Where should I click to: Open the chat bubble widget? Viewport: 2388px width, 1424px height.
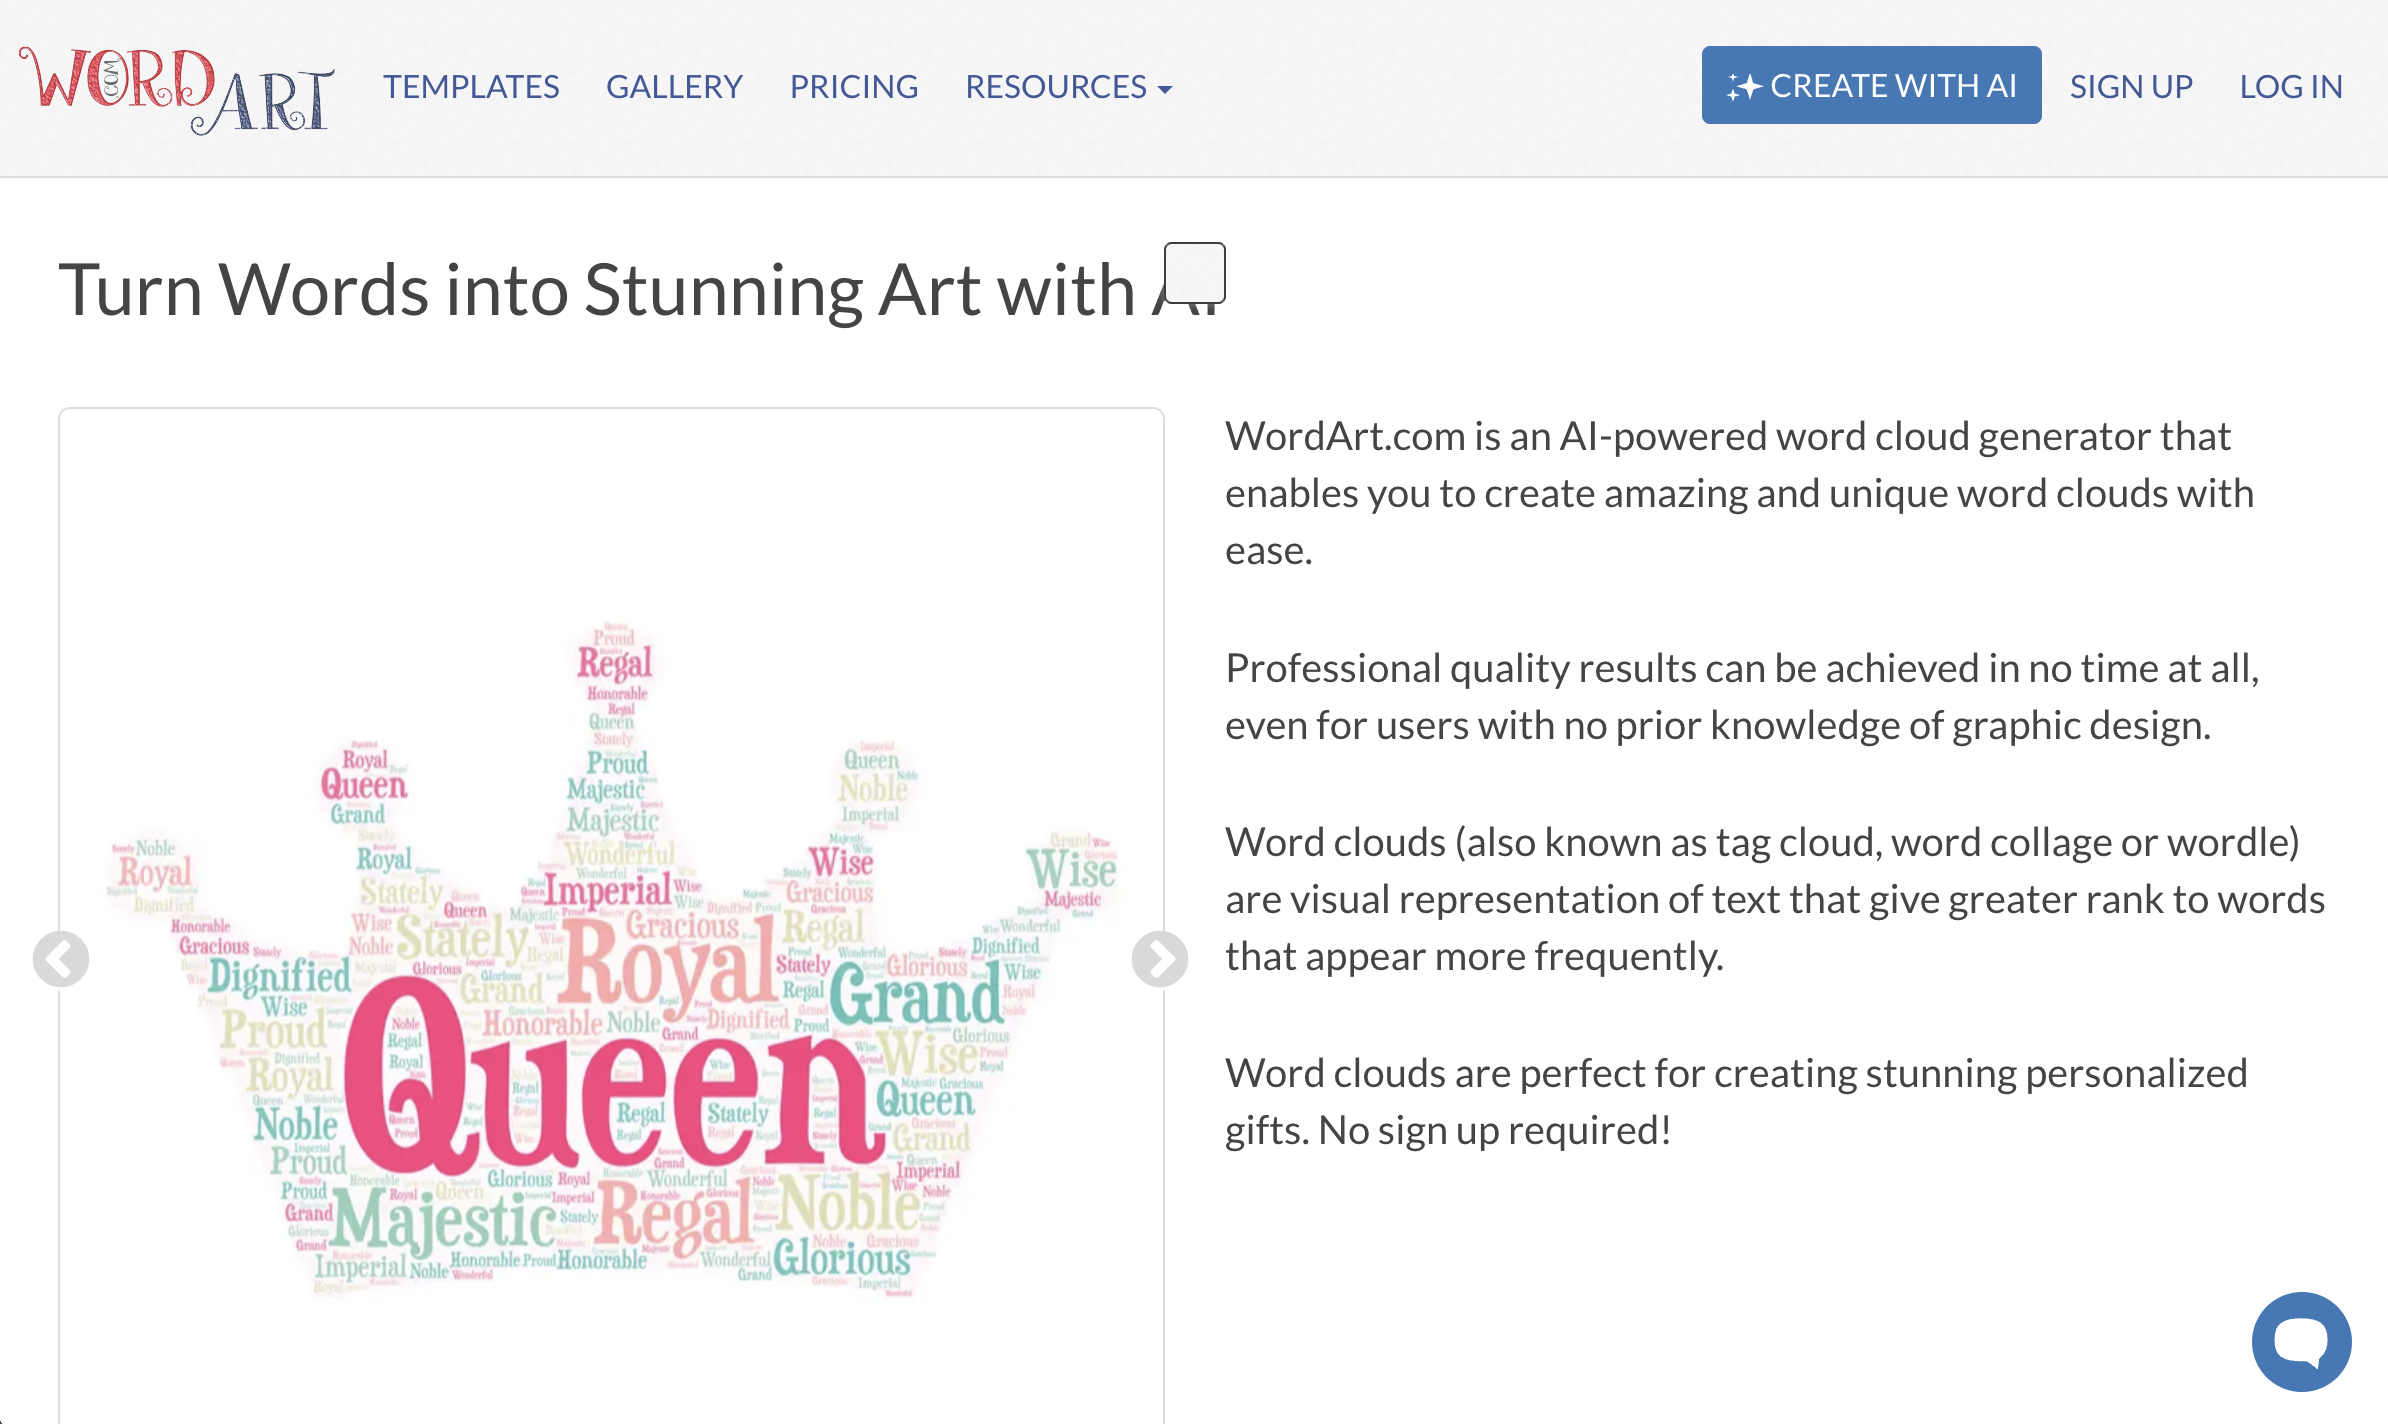tap(2301, 1341)
